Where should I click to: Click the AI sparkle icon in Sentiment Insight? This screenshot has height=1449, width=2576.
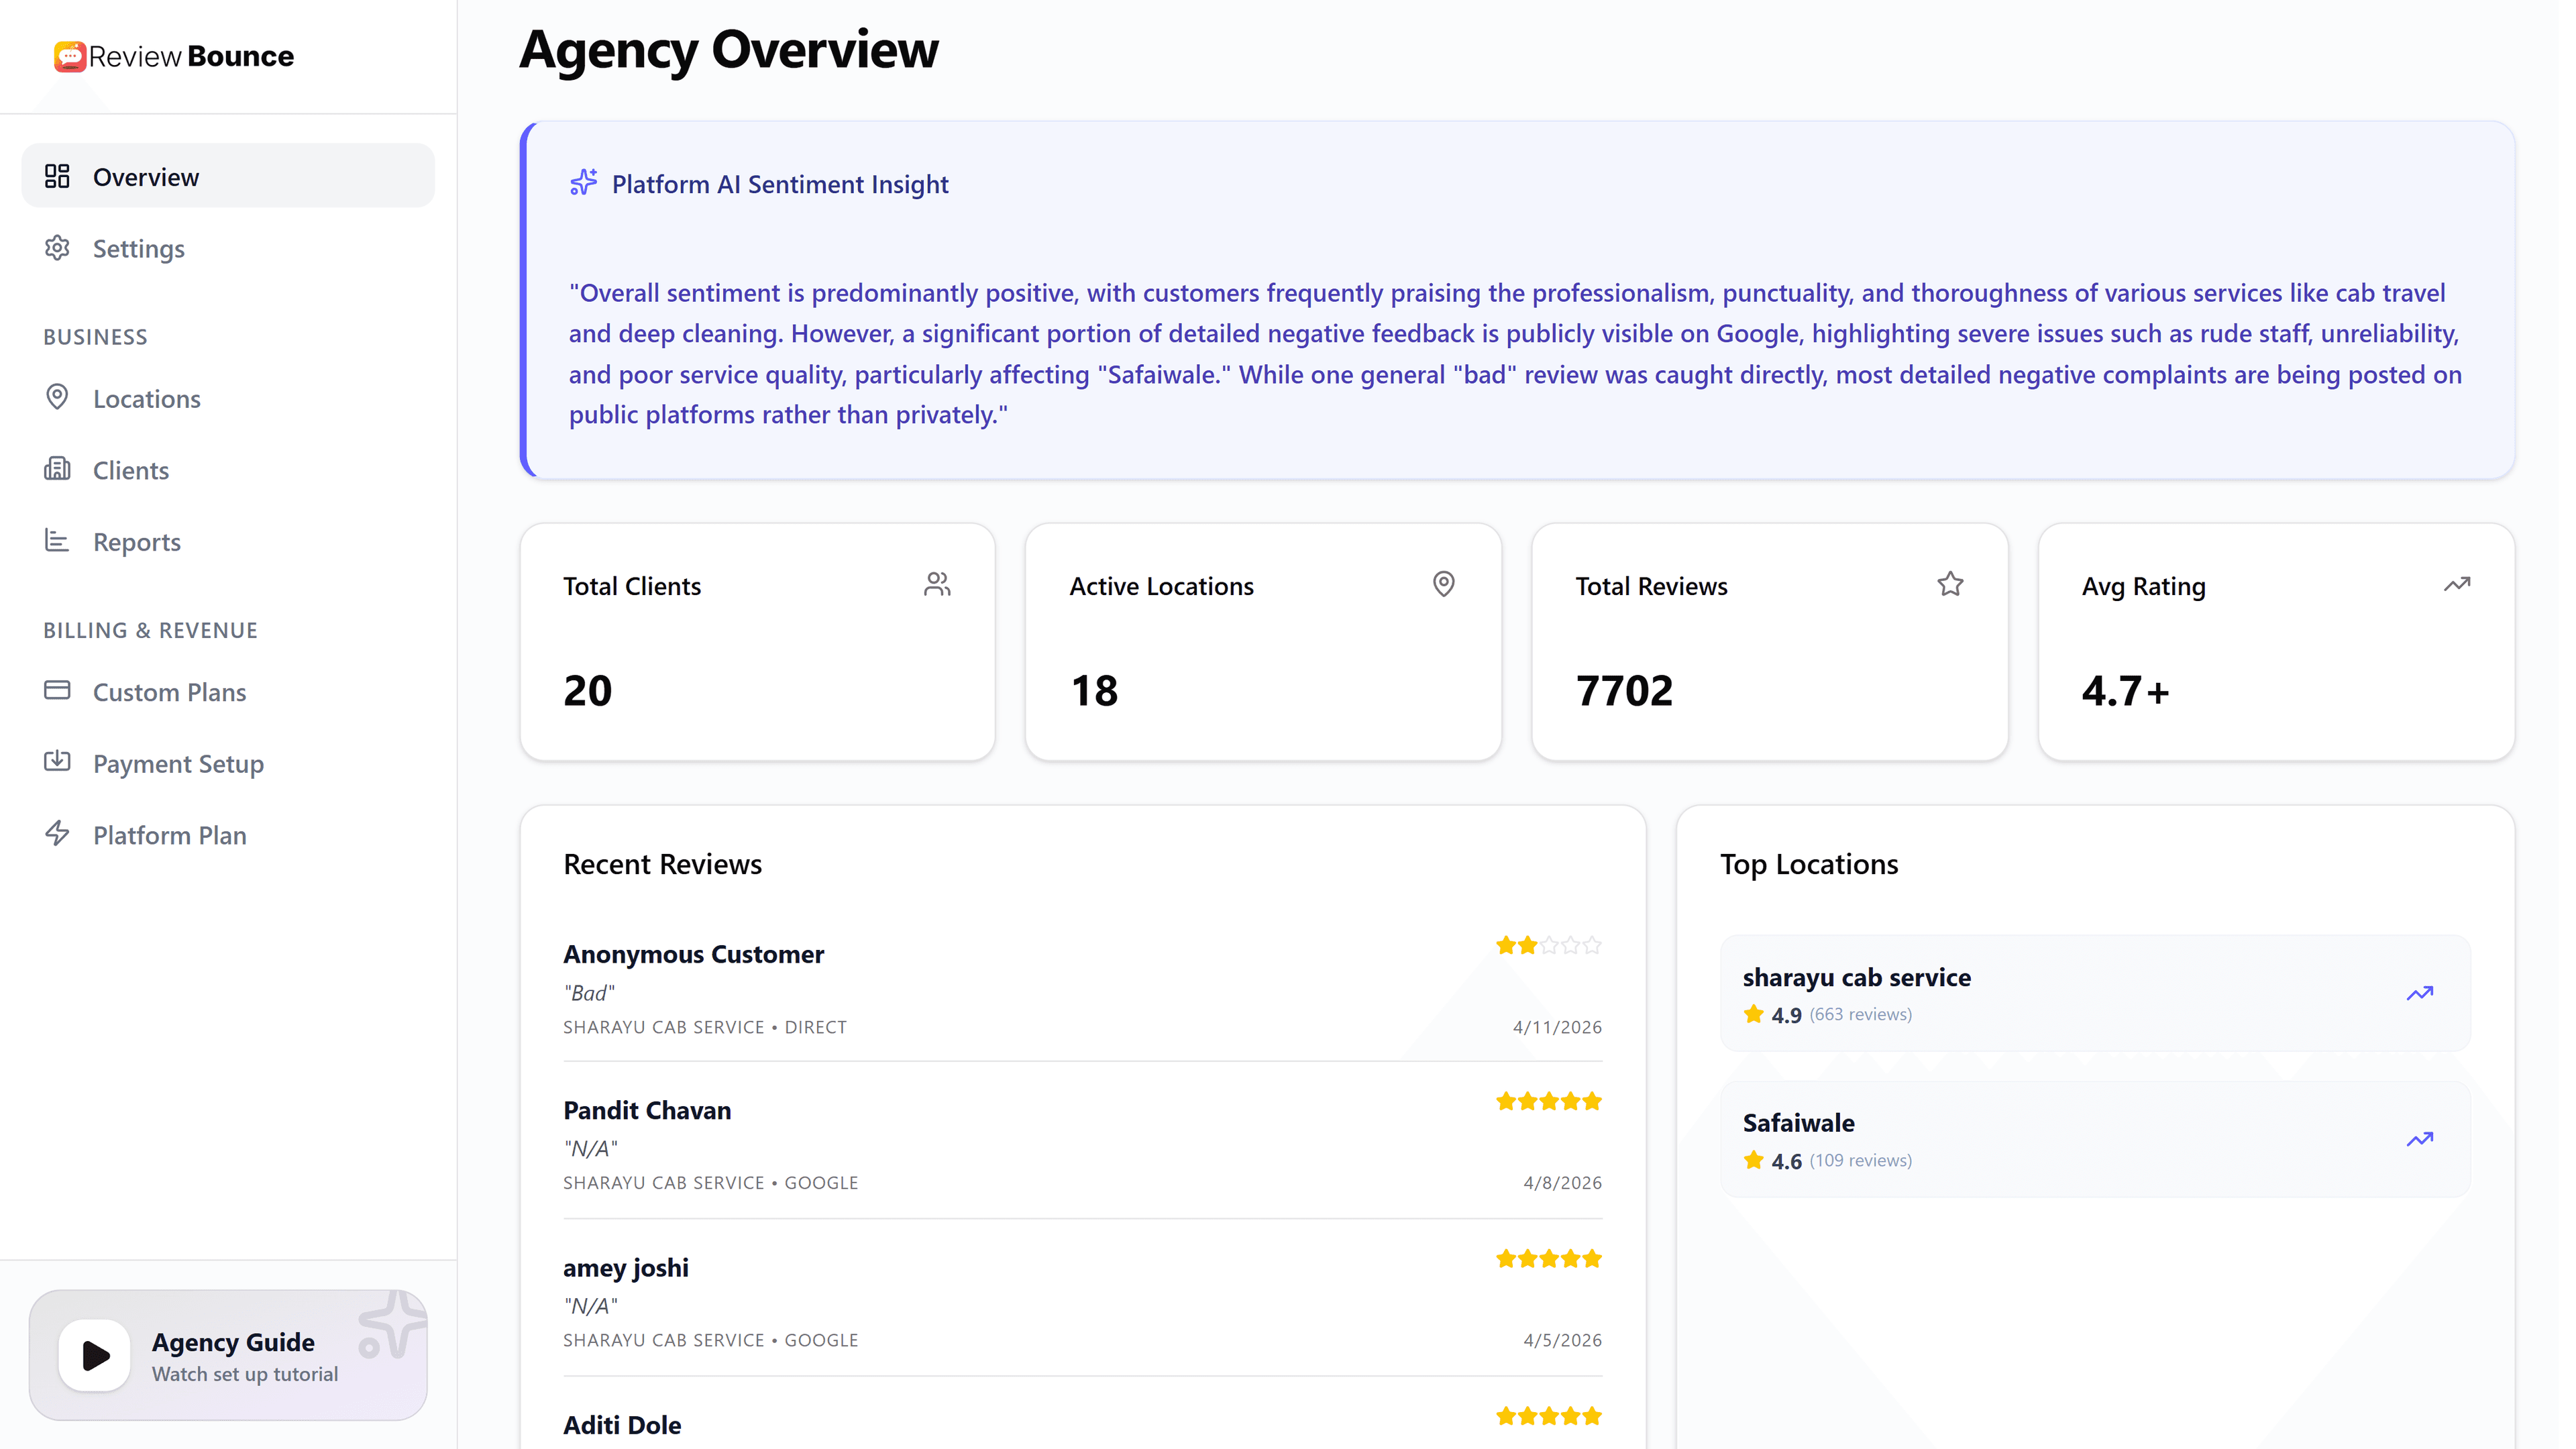tap(584, 182)
